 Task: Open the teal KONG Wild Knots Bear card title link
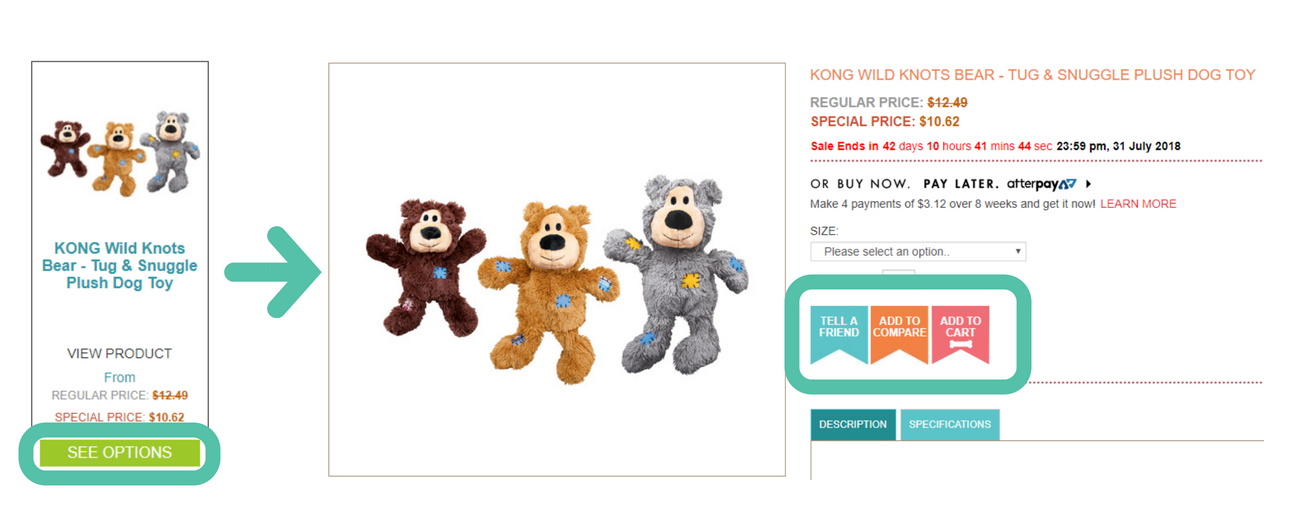pyautogui.click(x=120, y=265)
